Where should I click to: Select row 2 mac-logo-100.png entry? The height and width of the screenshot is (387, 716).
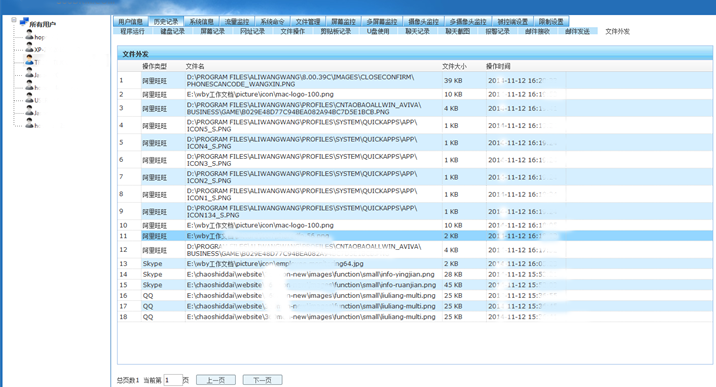(415, 94)
